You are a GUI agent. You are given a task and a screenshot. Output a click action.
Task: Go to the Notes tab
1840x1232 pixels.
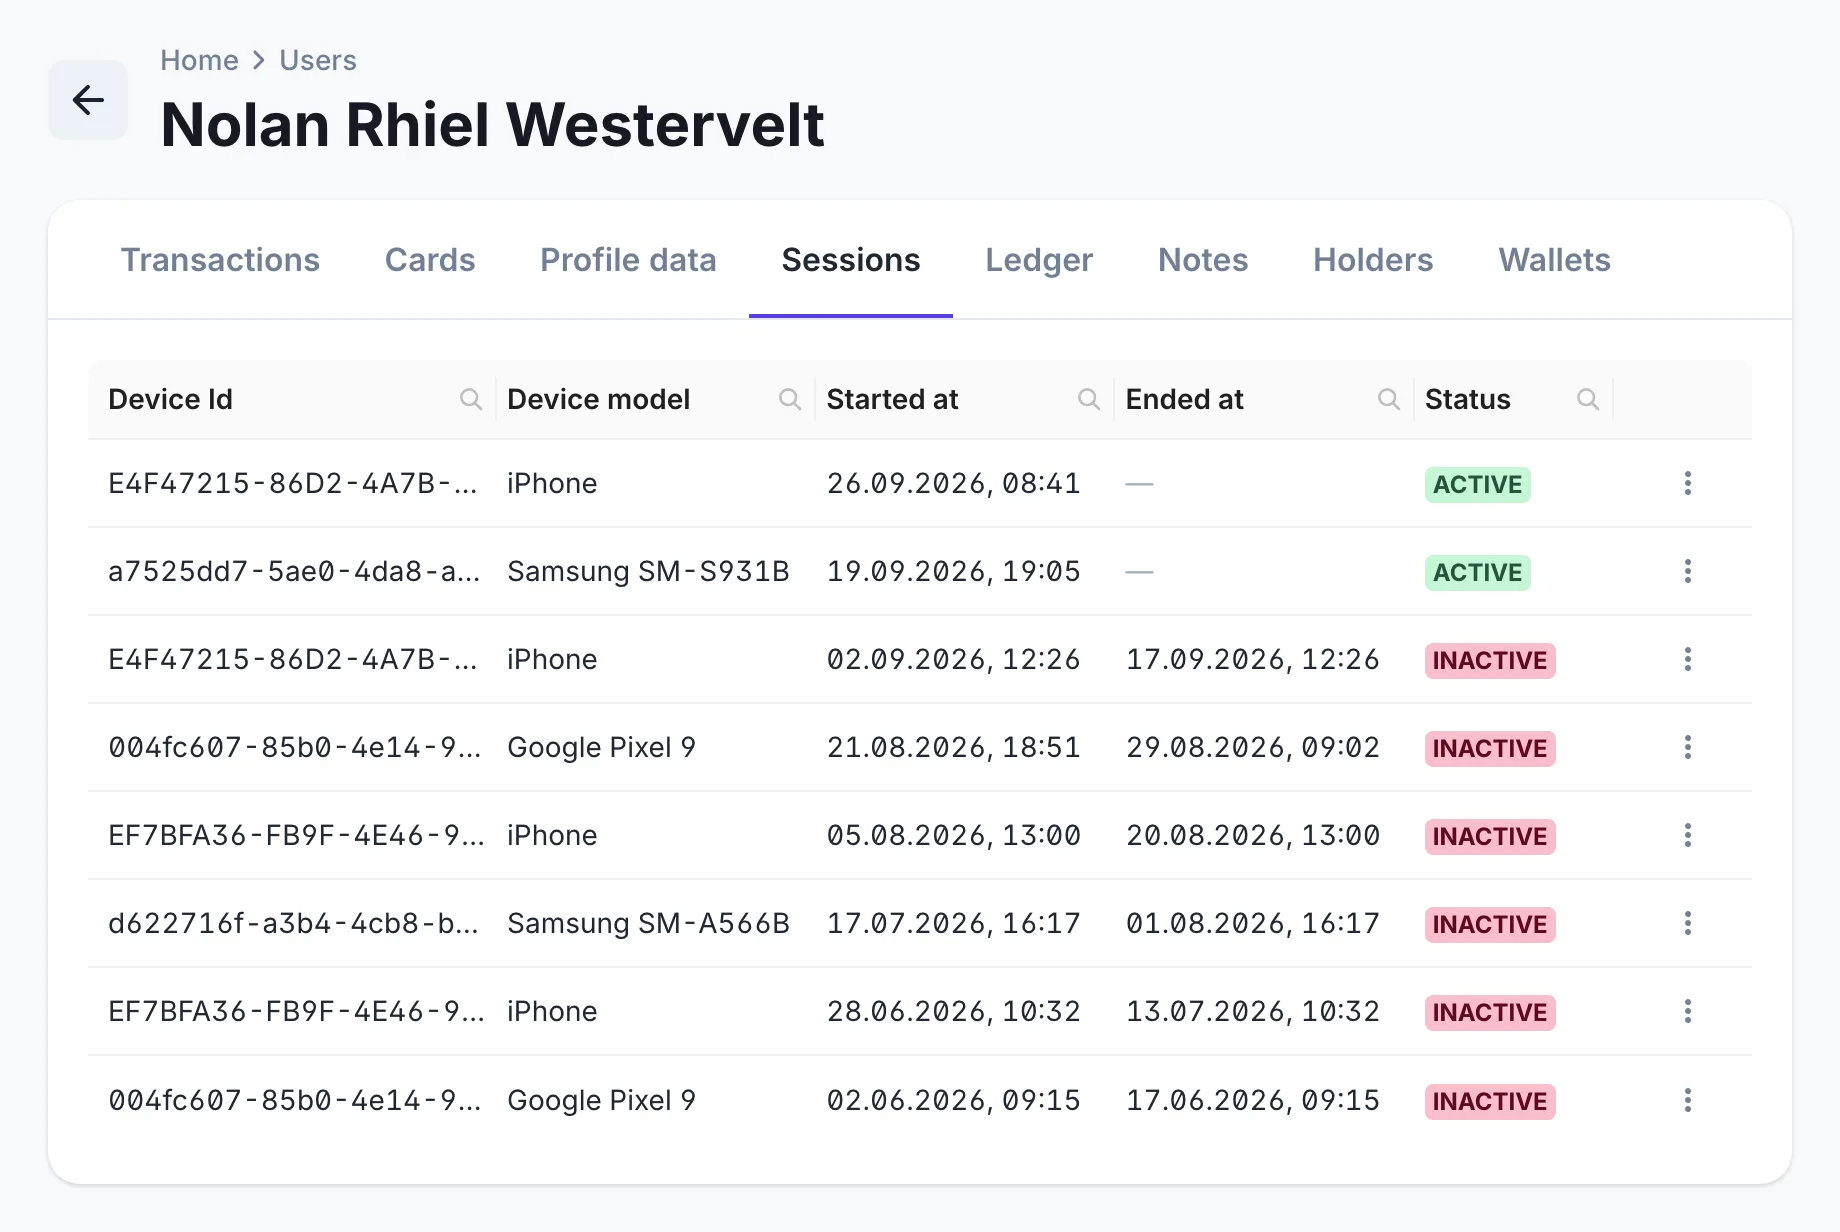tap(1203, 260)
